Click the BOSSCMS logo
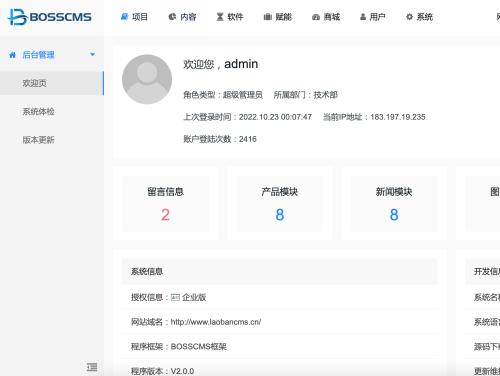Image resolution: width=500 pixels, height=376 pixels. pyautogui.click(x=49, y=17)
